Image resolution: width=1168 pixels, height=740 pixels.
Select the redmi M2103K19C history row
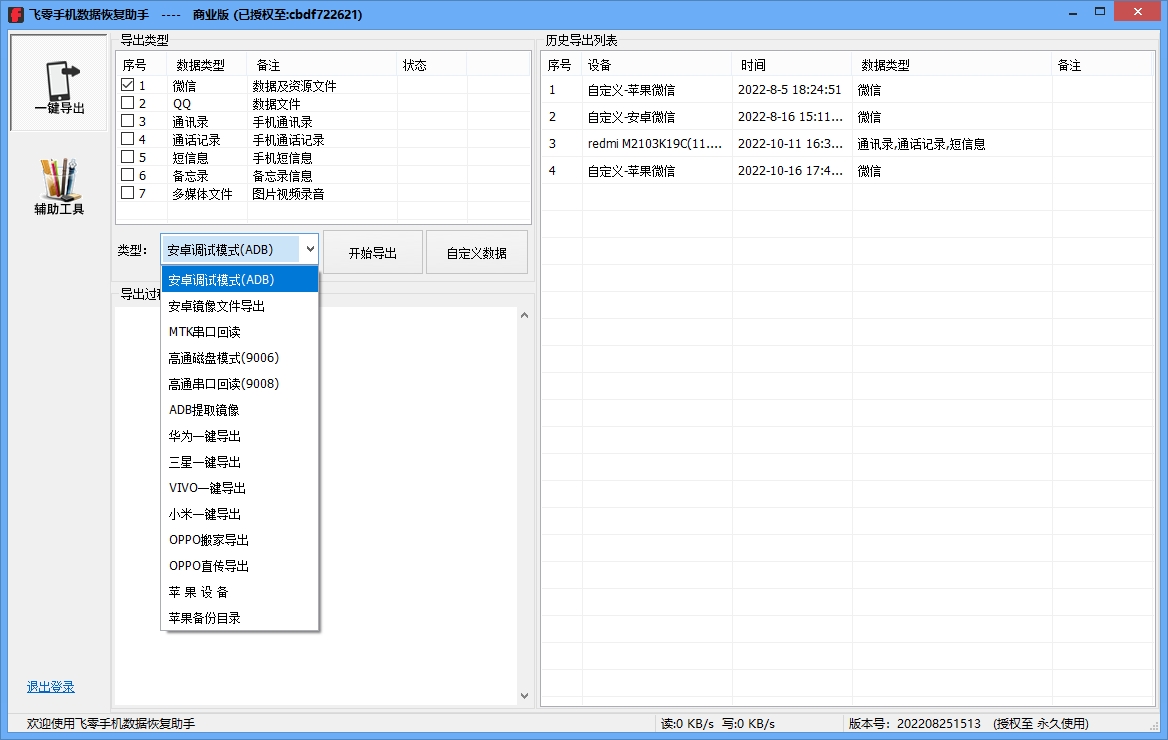point(655,143)
